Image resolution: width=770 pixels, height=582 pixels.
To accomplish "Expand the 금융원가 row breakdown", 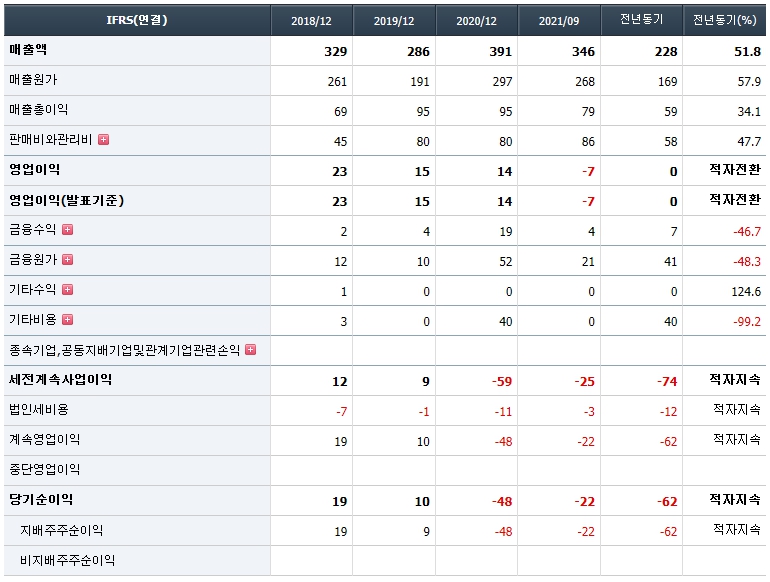I will [67, 260].
